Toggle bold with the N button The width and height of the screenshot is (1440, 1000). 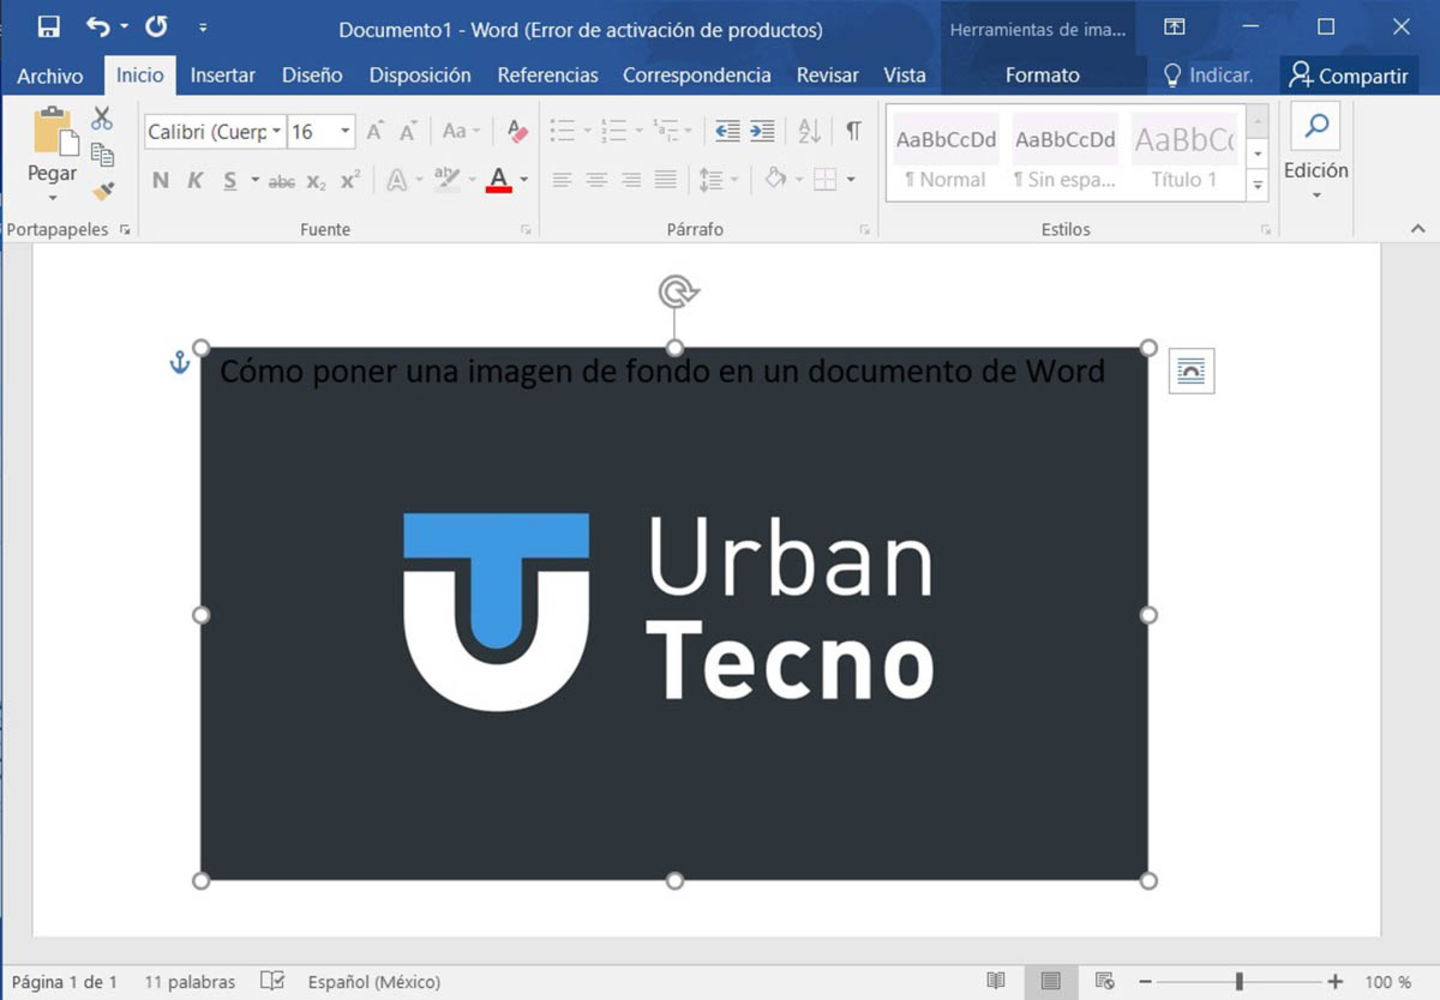tap(160, 181)
